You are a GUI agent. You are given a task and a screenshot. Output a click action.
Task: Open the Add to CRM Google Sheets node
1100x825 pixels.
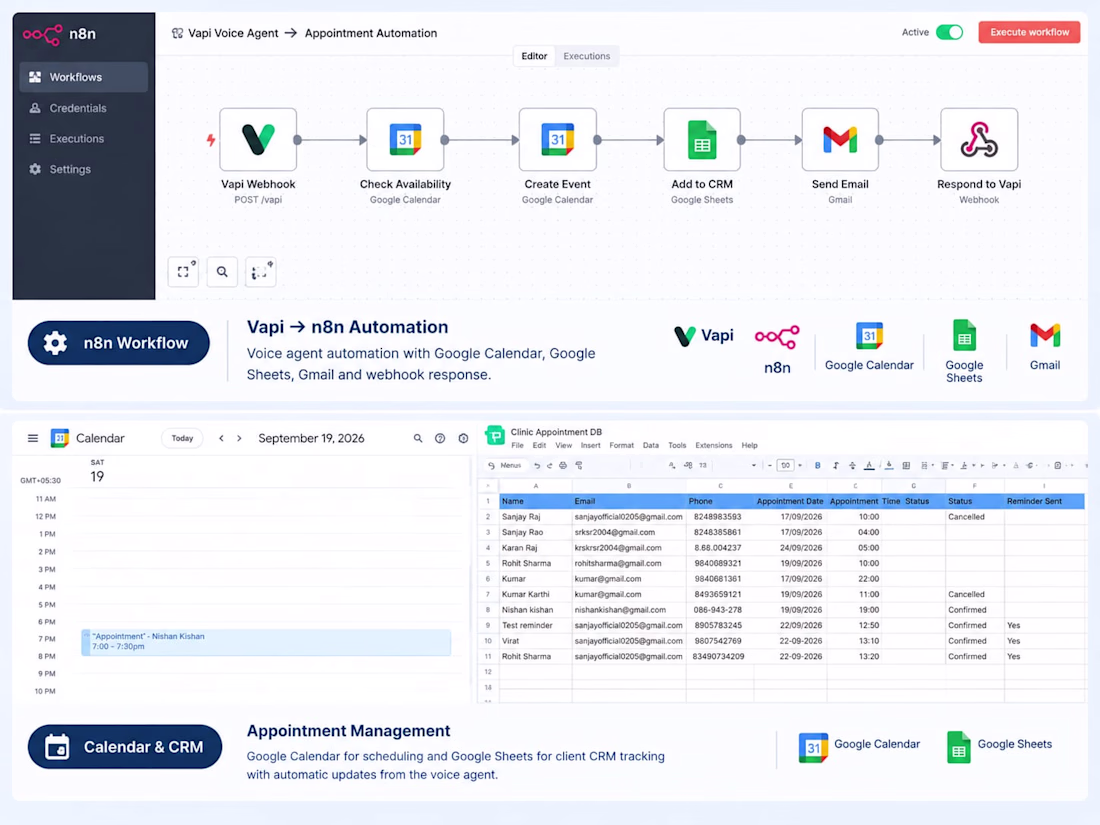pyautogui.click(x=702, y=139)
